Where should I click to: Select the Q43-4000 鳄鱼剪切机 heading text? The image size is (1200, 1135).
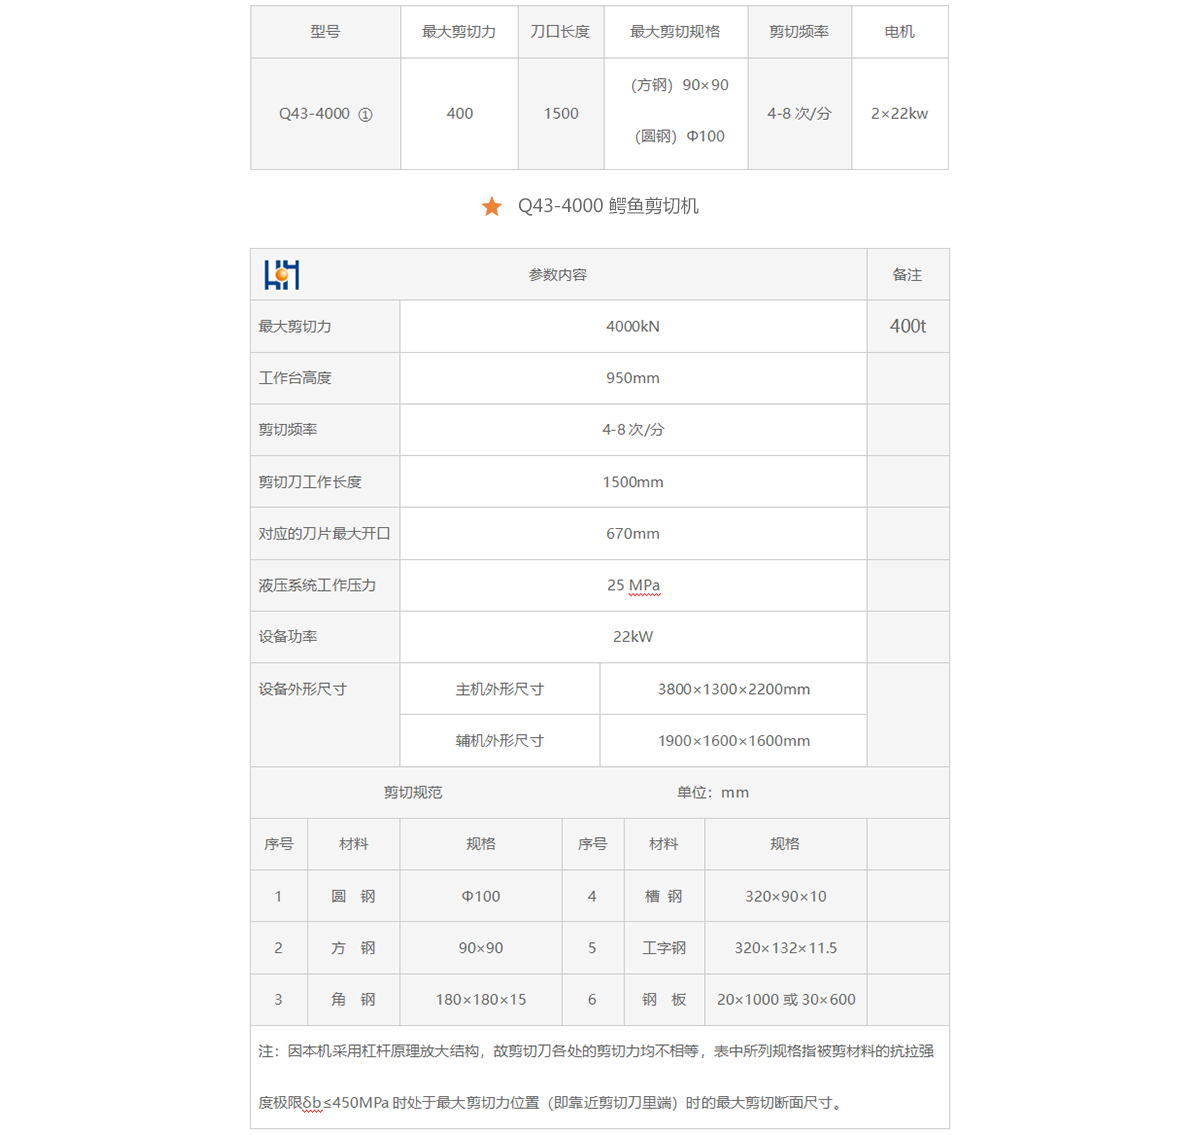click(608, 206)
